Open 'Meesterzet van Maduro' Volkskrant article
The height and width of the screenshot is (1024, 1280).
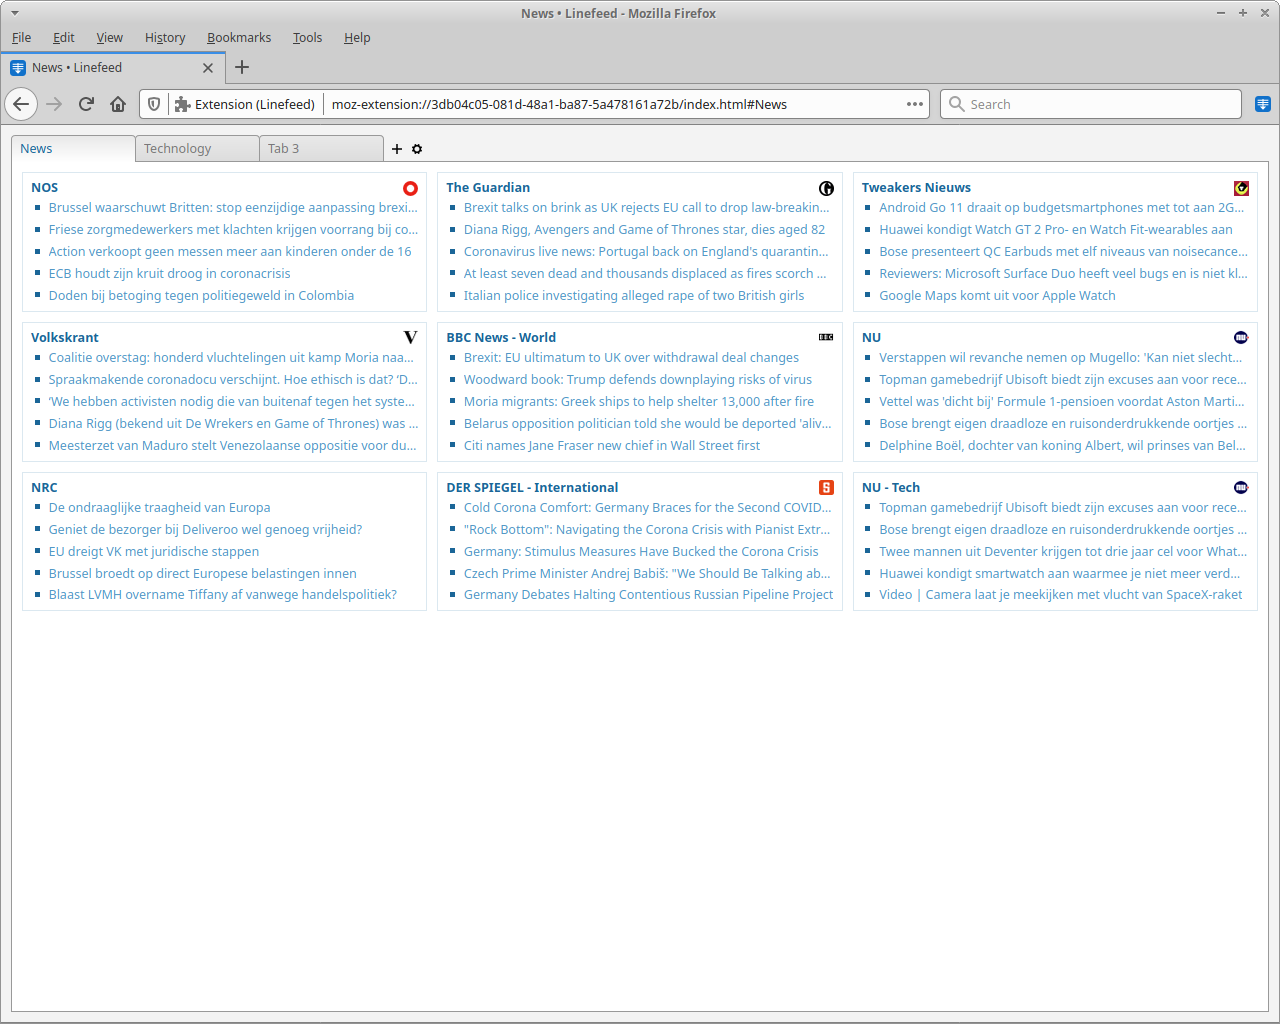click(x=233, y=445)
